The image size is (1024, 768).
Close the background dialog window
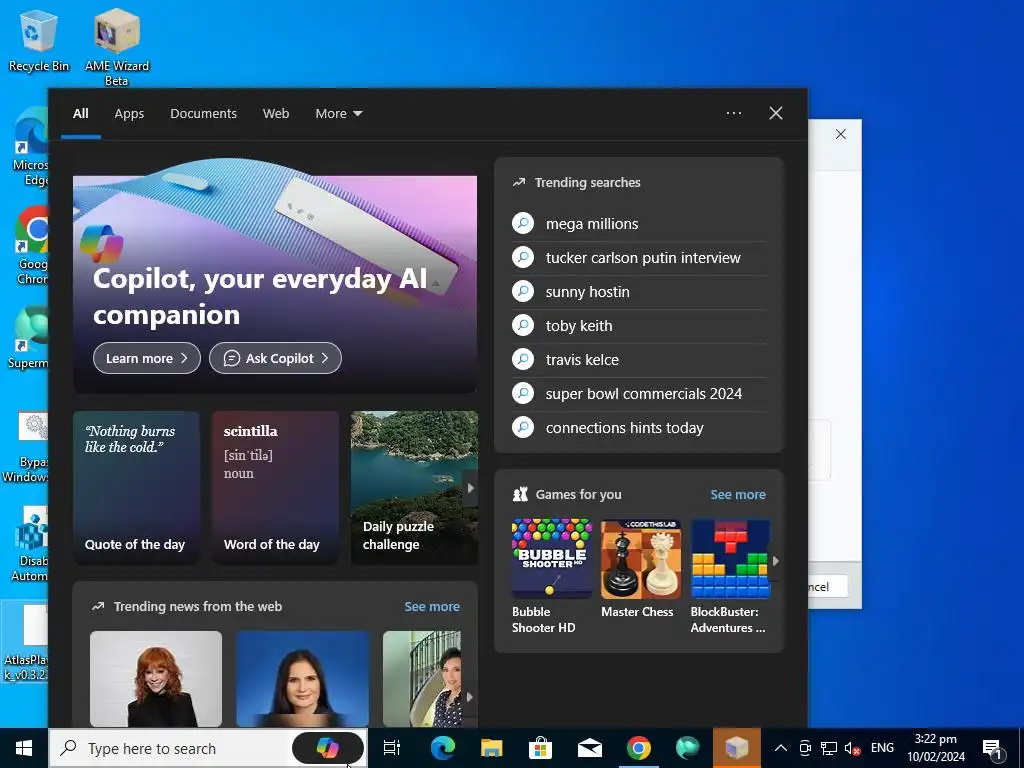[840, 134]
